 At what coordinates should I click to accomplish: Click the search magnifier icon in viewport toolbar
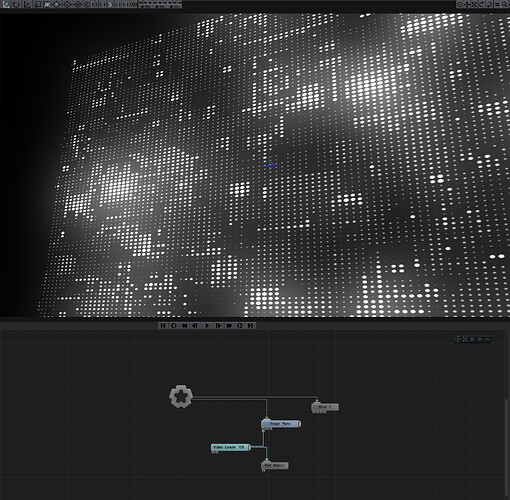(504, 4)
